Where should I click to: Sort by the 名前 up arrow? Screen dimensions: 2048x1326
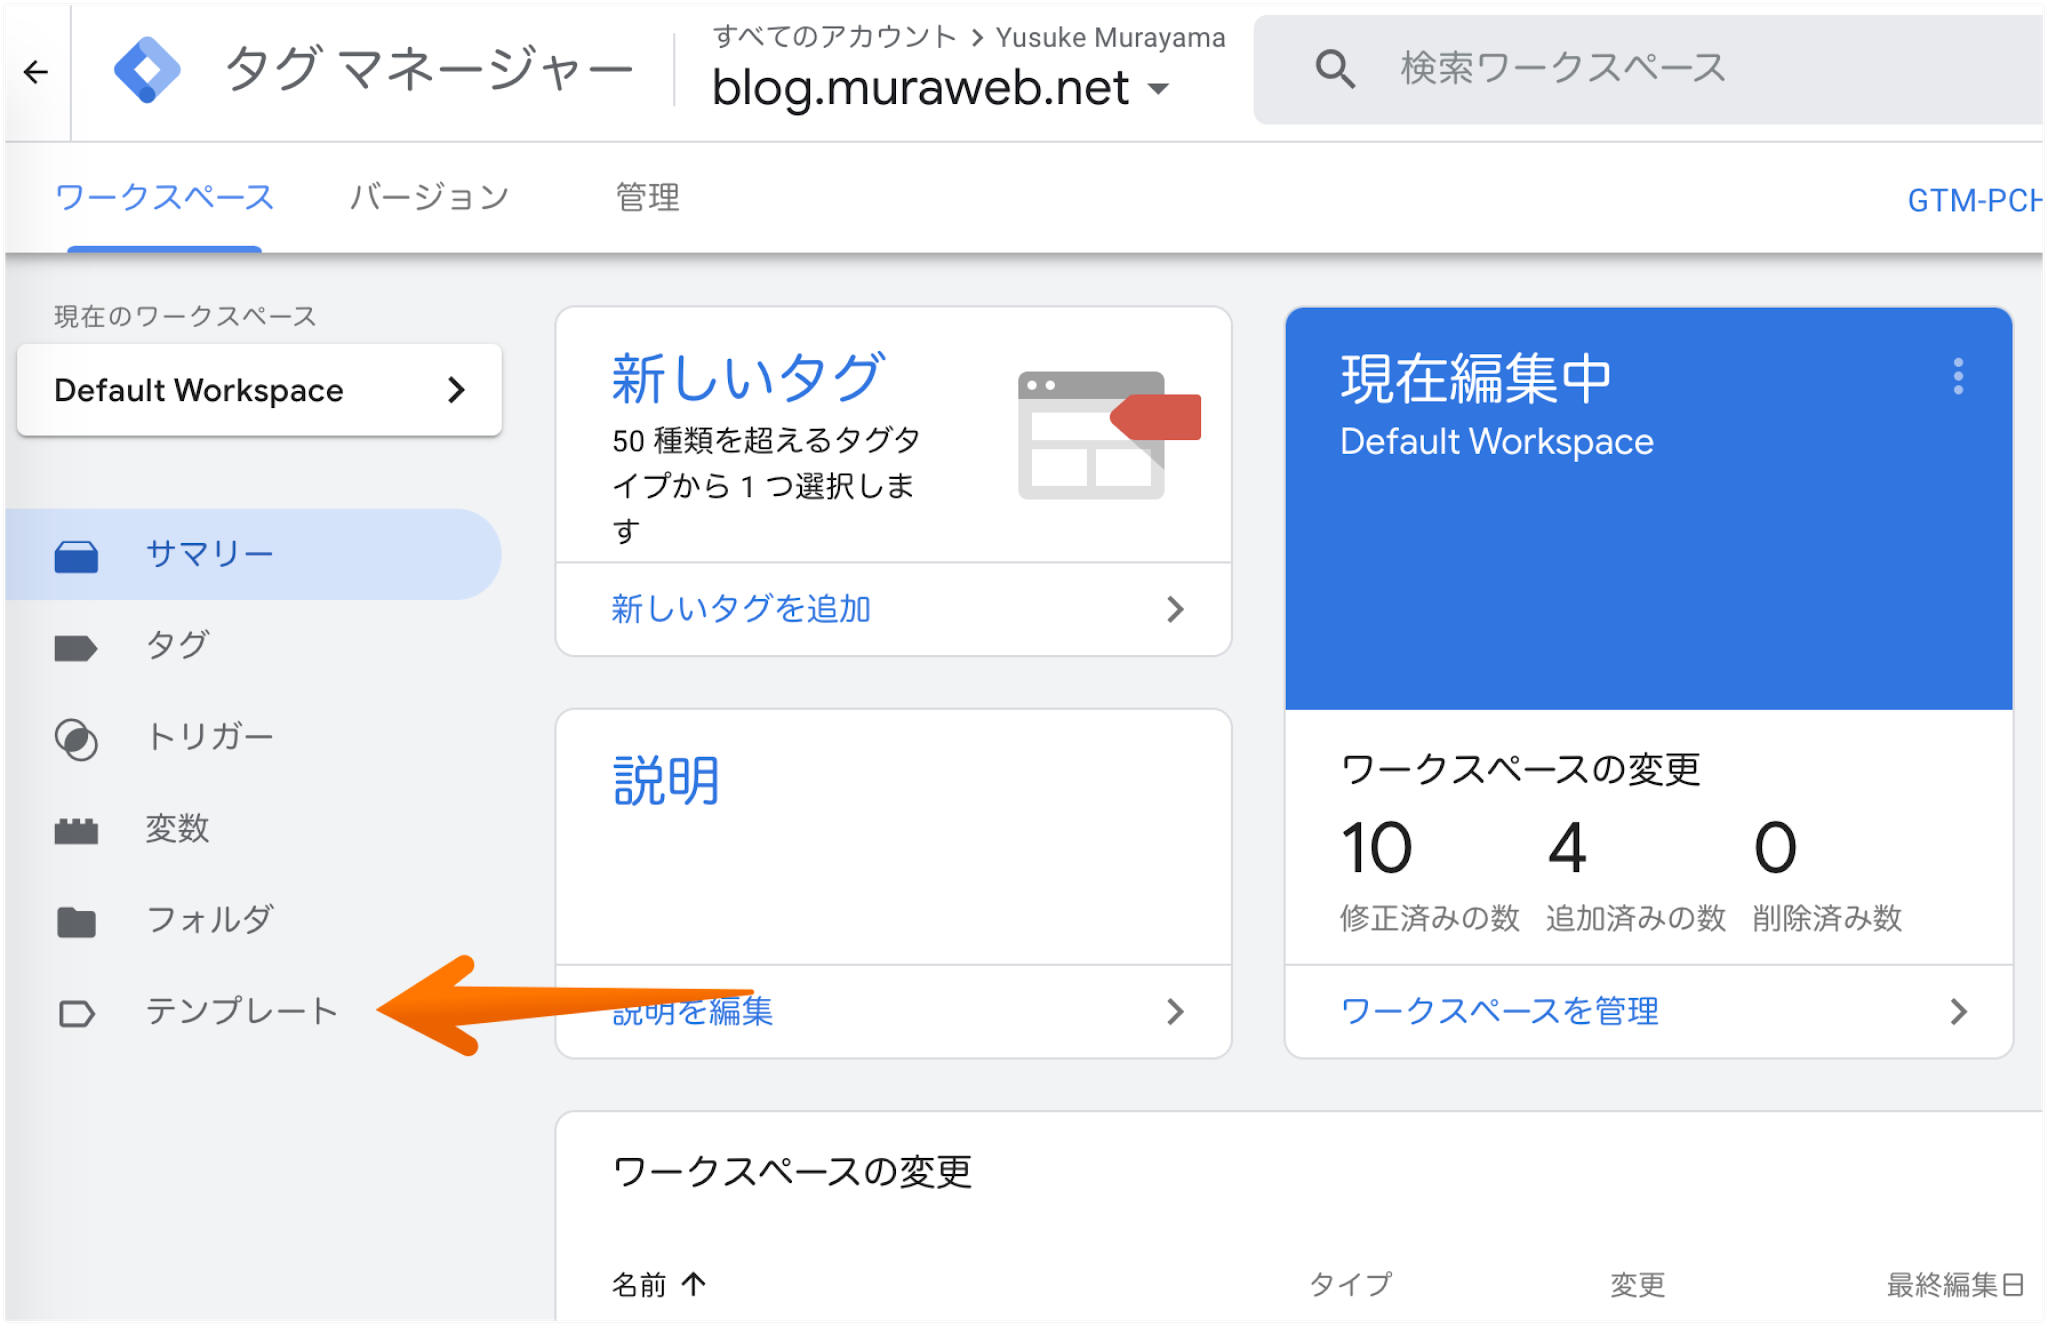tap(694, 1283)
